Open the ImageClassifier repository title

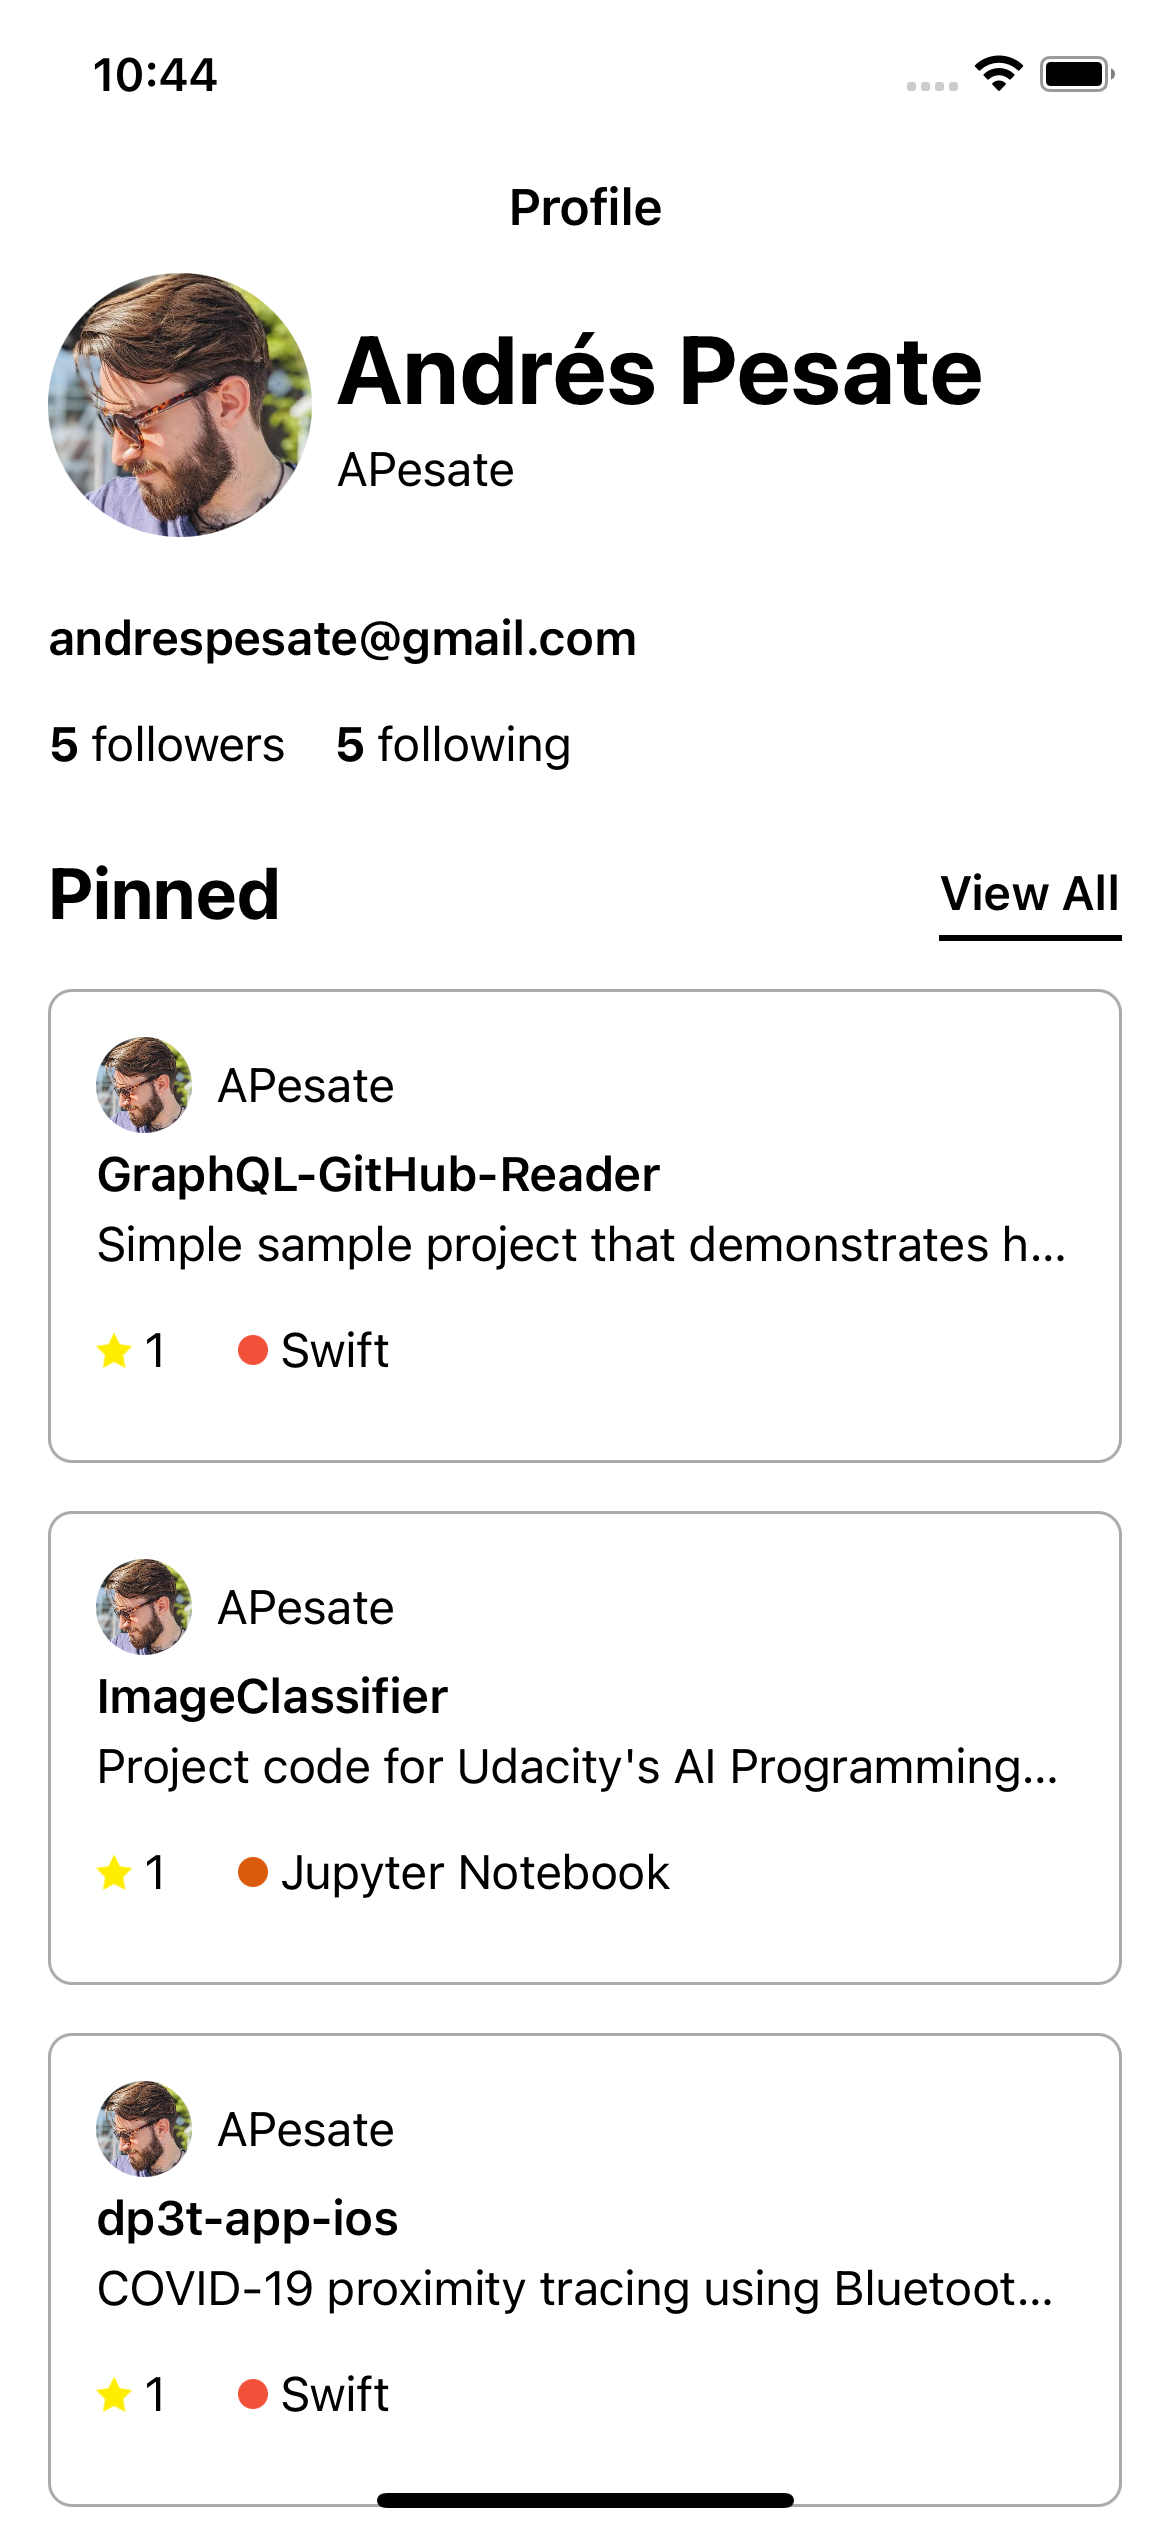point(272,1697)
